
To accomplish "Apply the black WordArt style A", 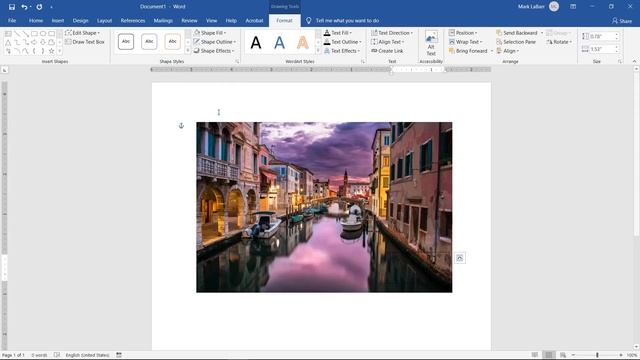I will click(256, 42).
